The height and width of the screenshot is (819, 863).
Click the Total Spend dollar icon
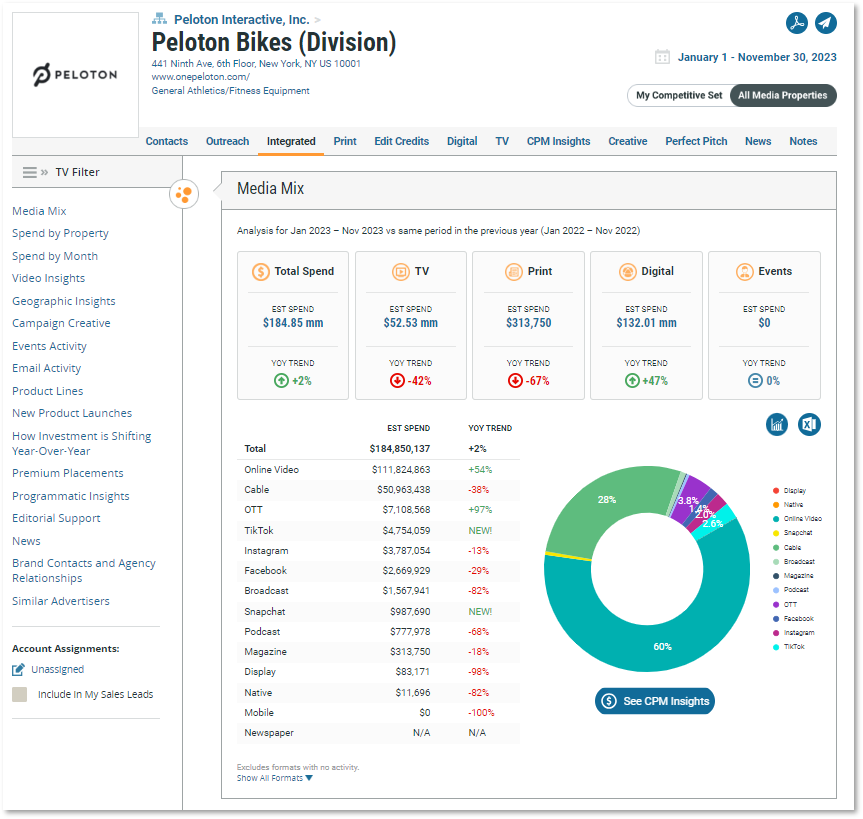tap(260, 271)
